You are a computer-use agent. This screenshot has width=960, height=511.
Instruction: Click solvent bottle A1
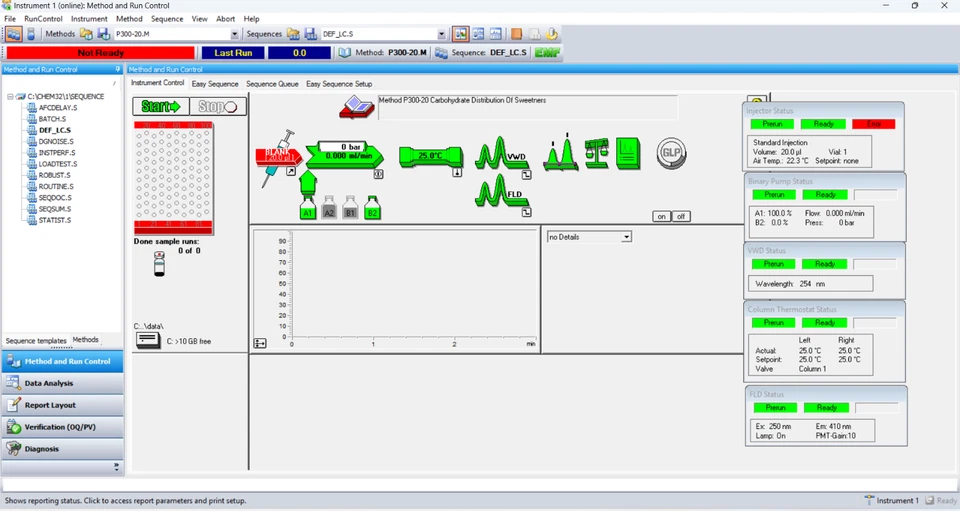point(308,207)
